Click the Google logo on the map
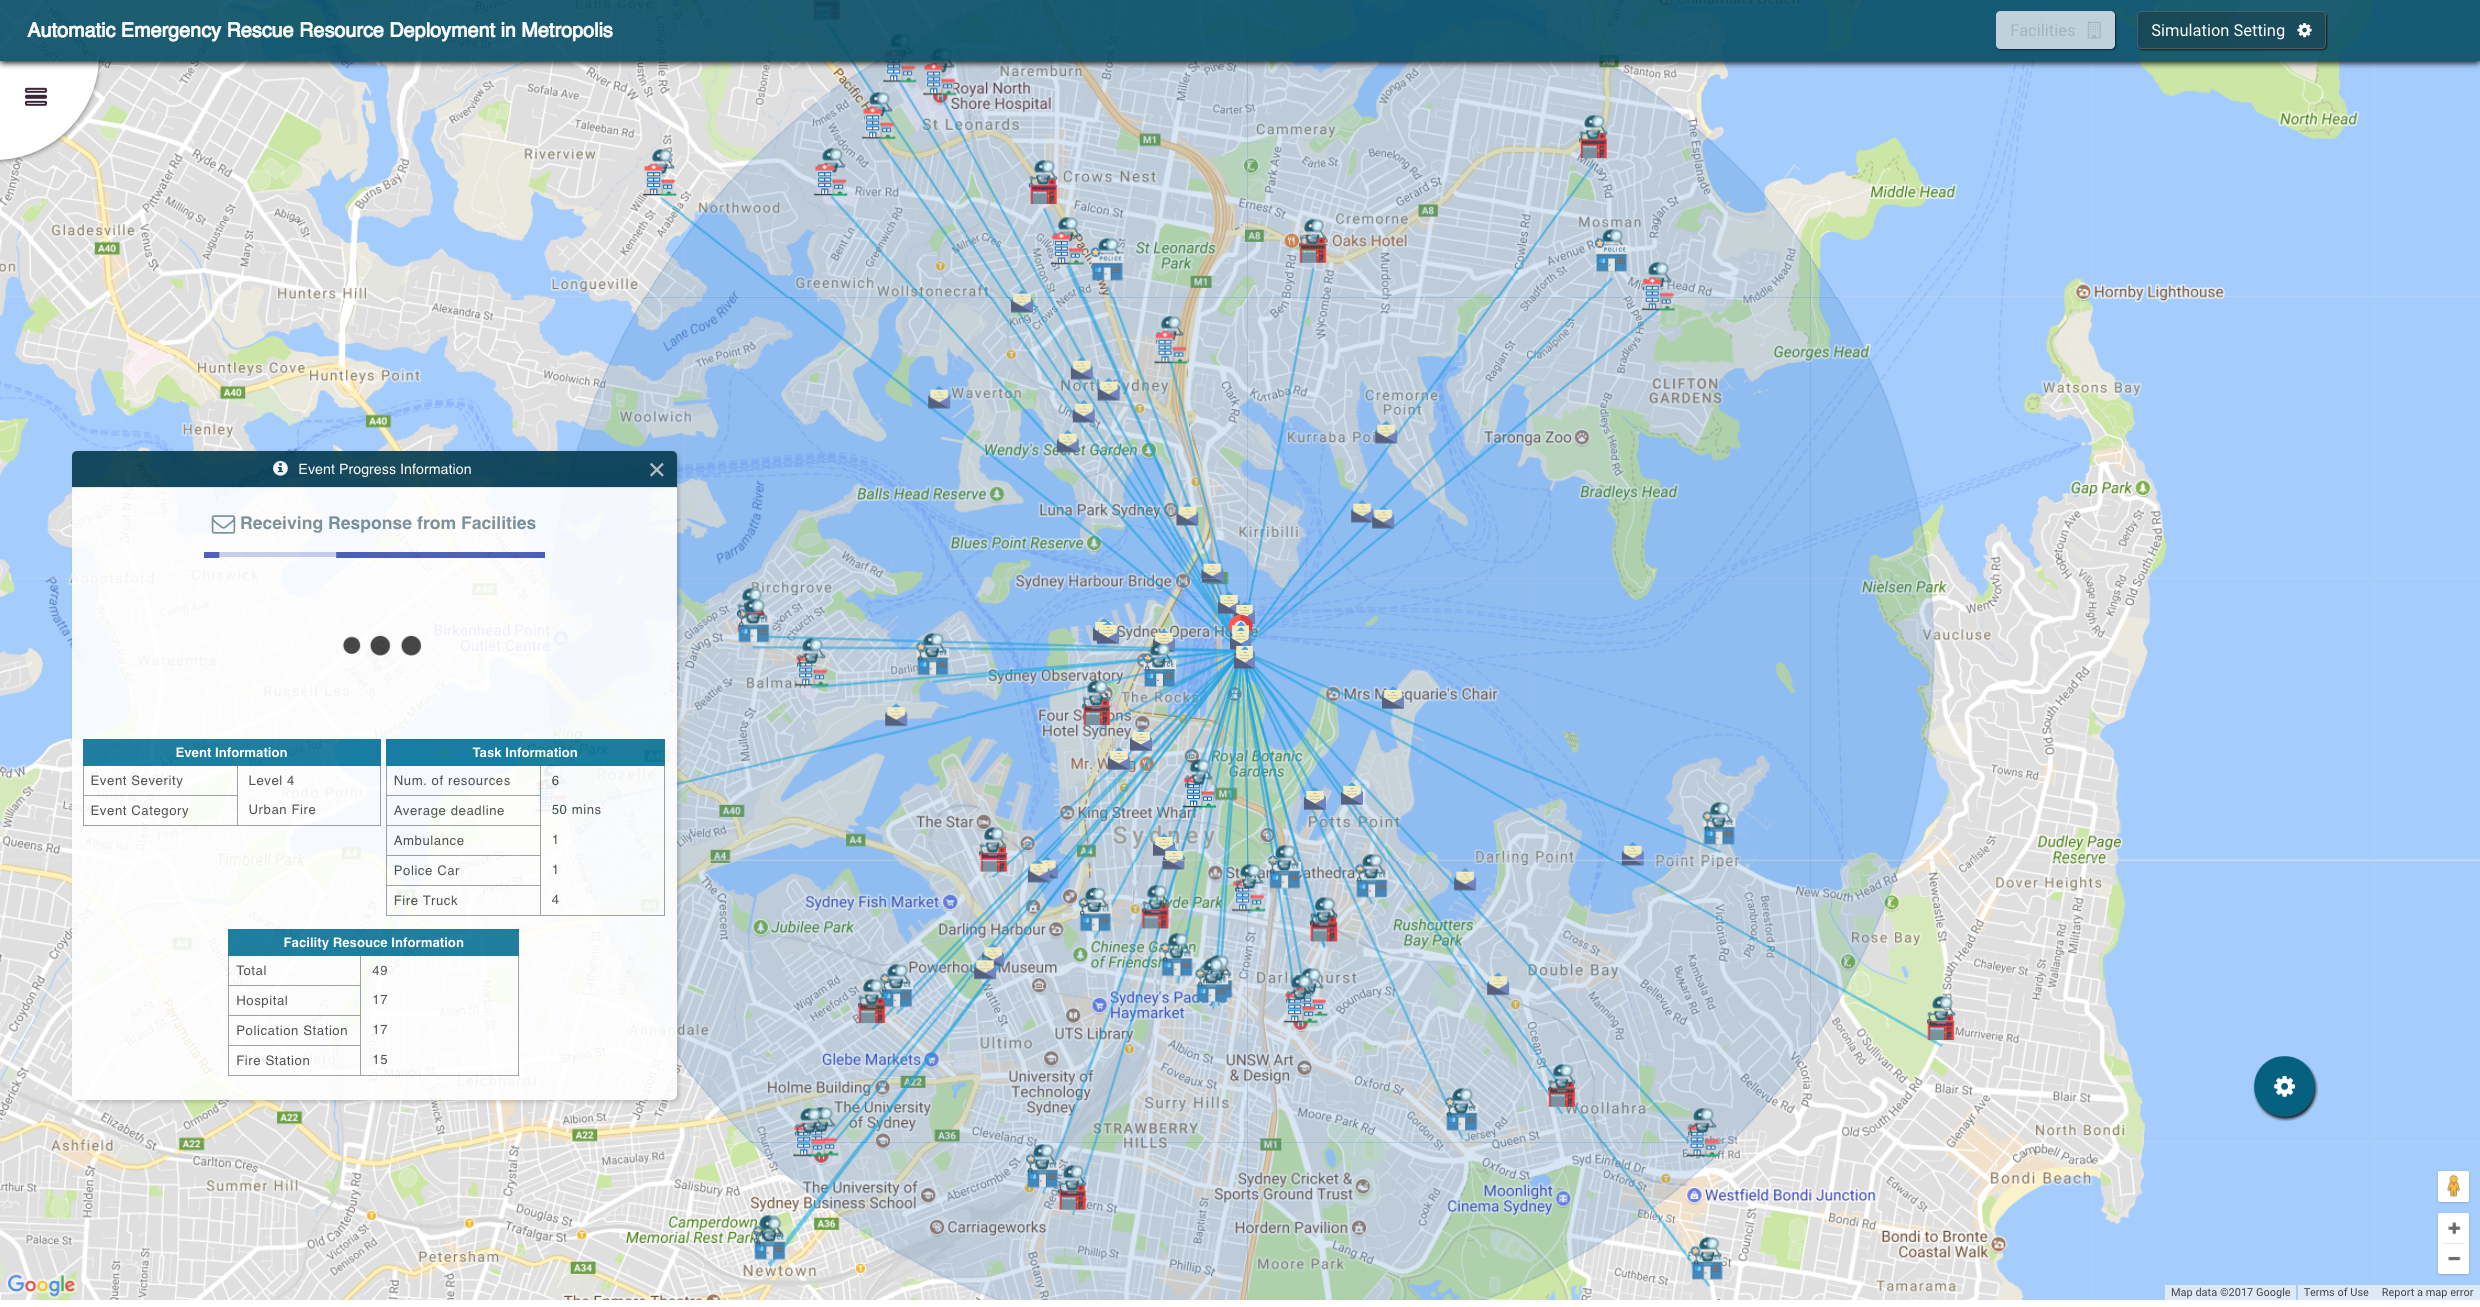2480x1307 pixels. pyautogui.click(x=41, y=1284)
